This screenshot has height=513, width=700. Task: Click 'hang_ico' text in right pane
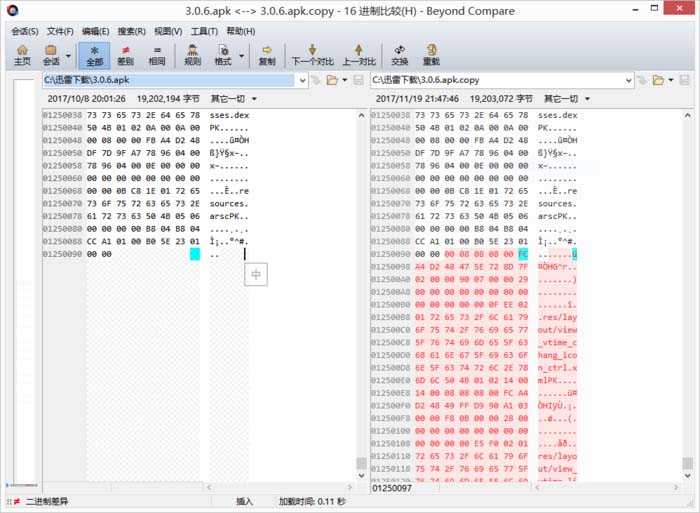[557, 355]
